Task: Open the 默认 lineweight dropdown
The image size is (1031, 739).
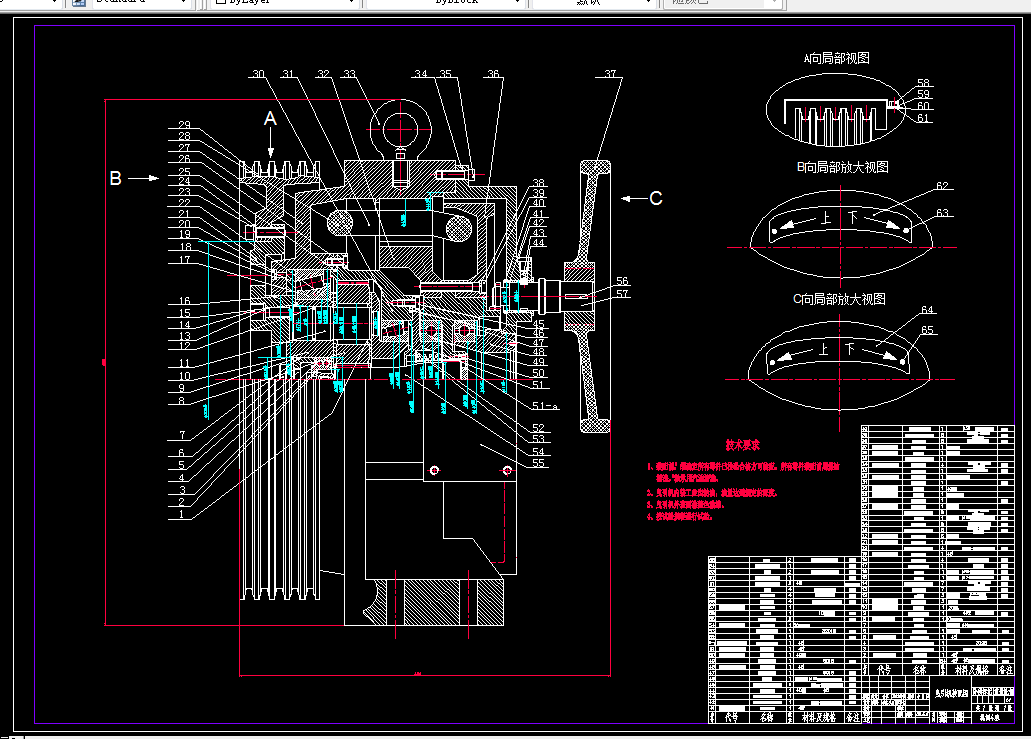Action: [x=648, y=3]
